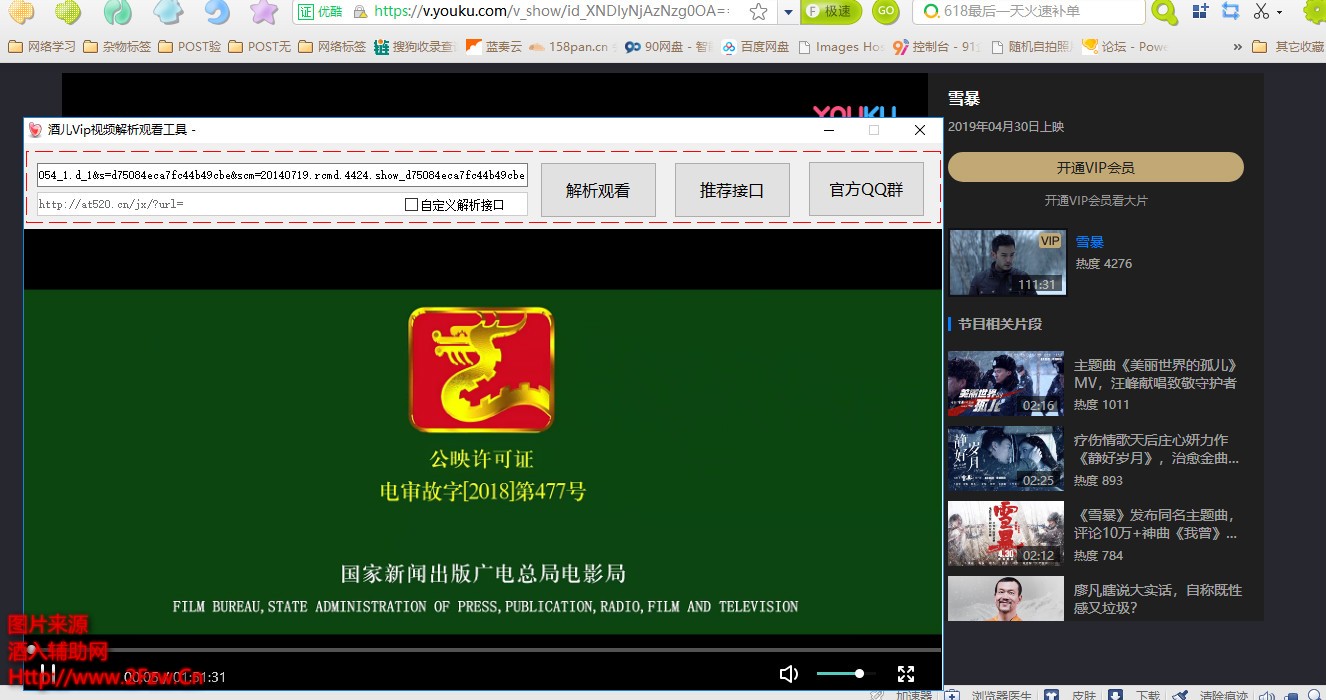
Task: Click the custom parse interface URL field
Action: pyautogui.click(x=217, y=204)
